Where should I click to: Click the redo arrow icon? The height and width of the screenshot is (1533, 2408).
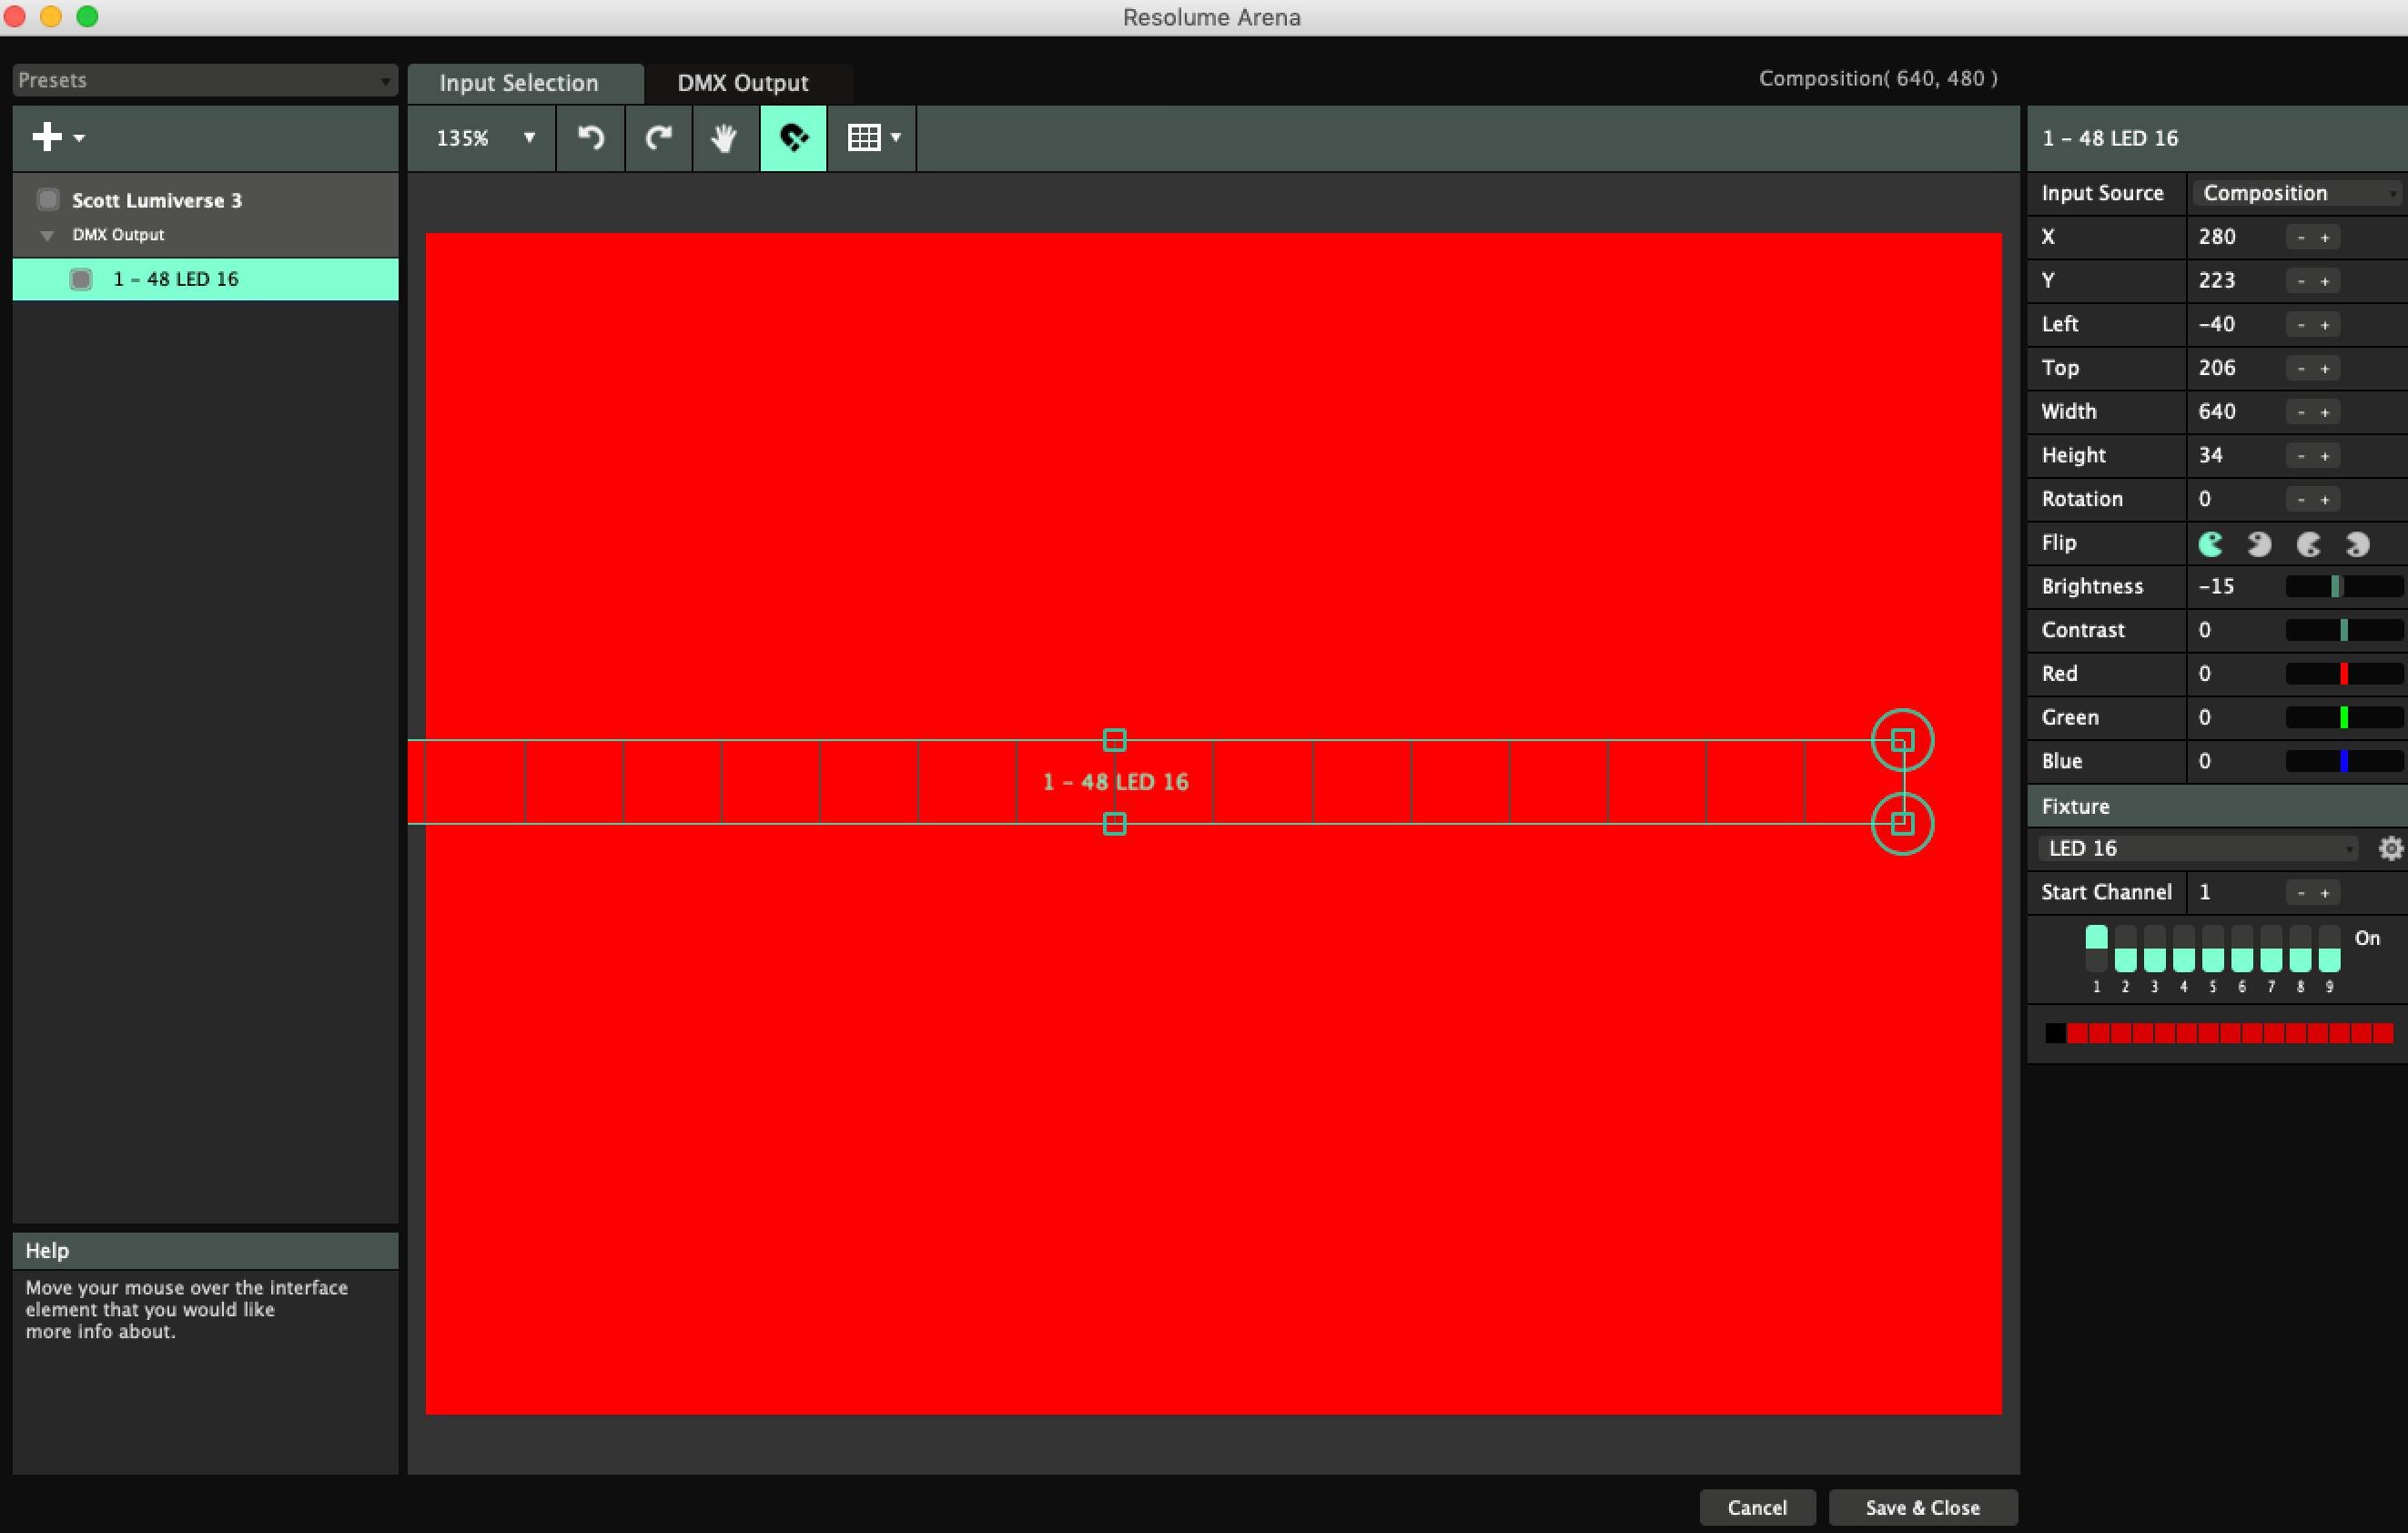pyautogui.click(x=658, y=138)
